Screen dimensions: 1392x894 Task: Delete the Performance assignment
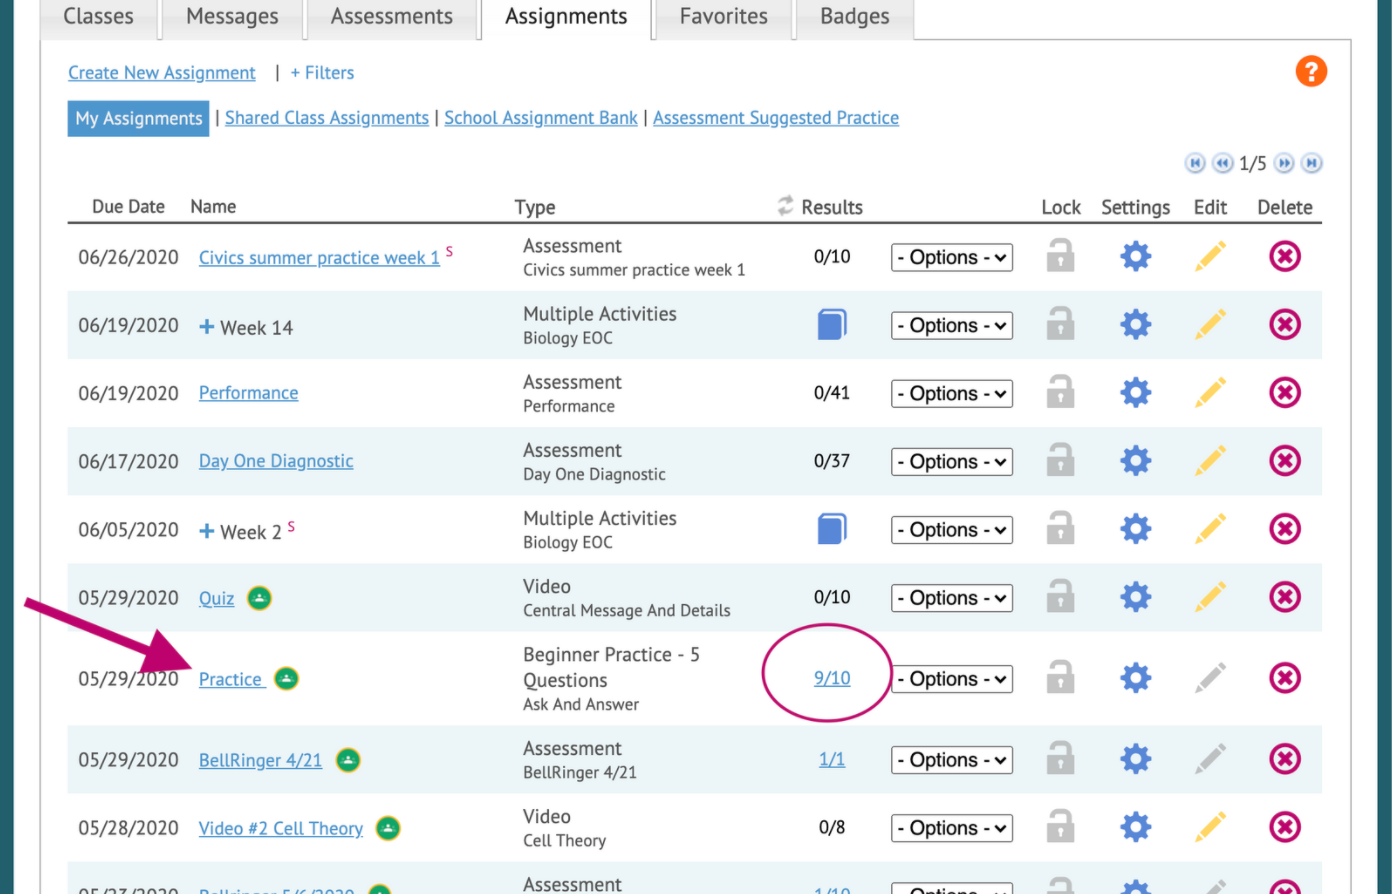1285,392
